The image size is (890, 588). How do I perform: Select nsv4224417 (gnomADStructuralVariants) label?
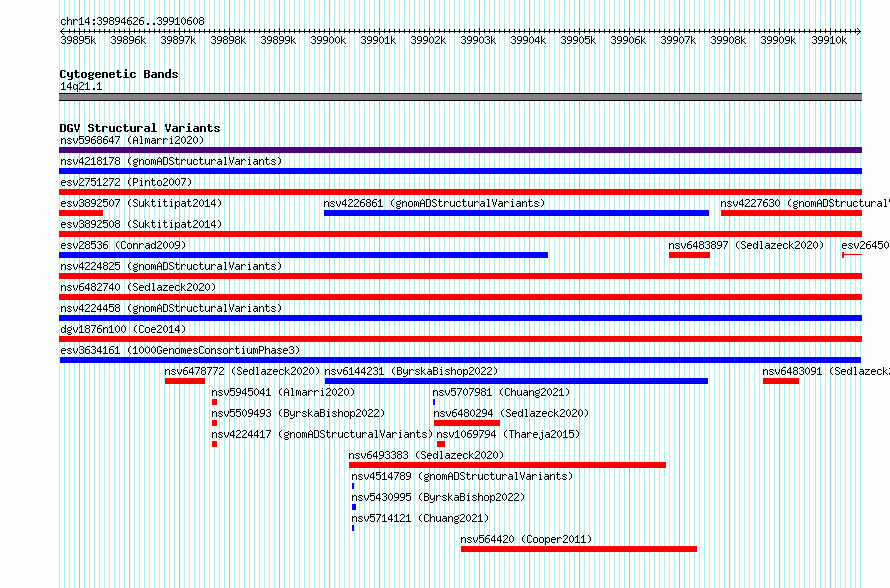pyautogui.click(x=322, y=434)
